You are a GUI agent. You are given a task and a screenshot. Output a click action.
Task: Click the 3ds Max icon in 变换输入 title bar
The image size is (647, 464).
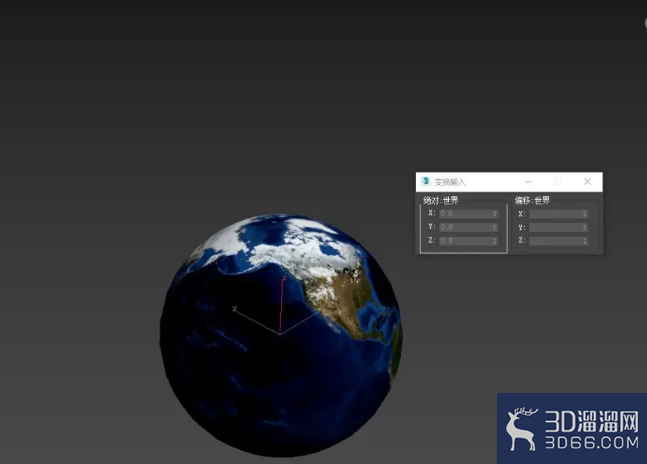tap(426, 181)
